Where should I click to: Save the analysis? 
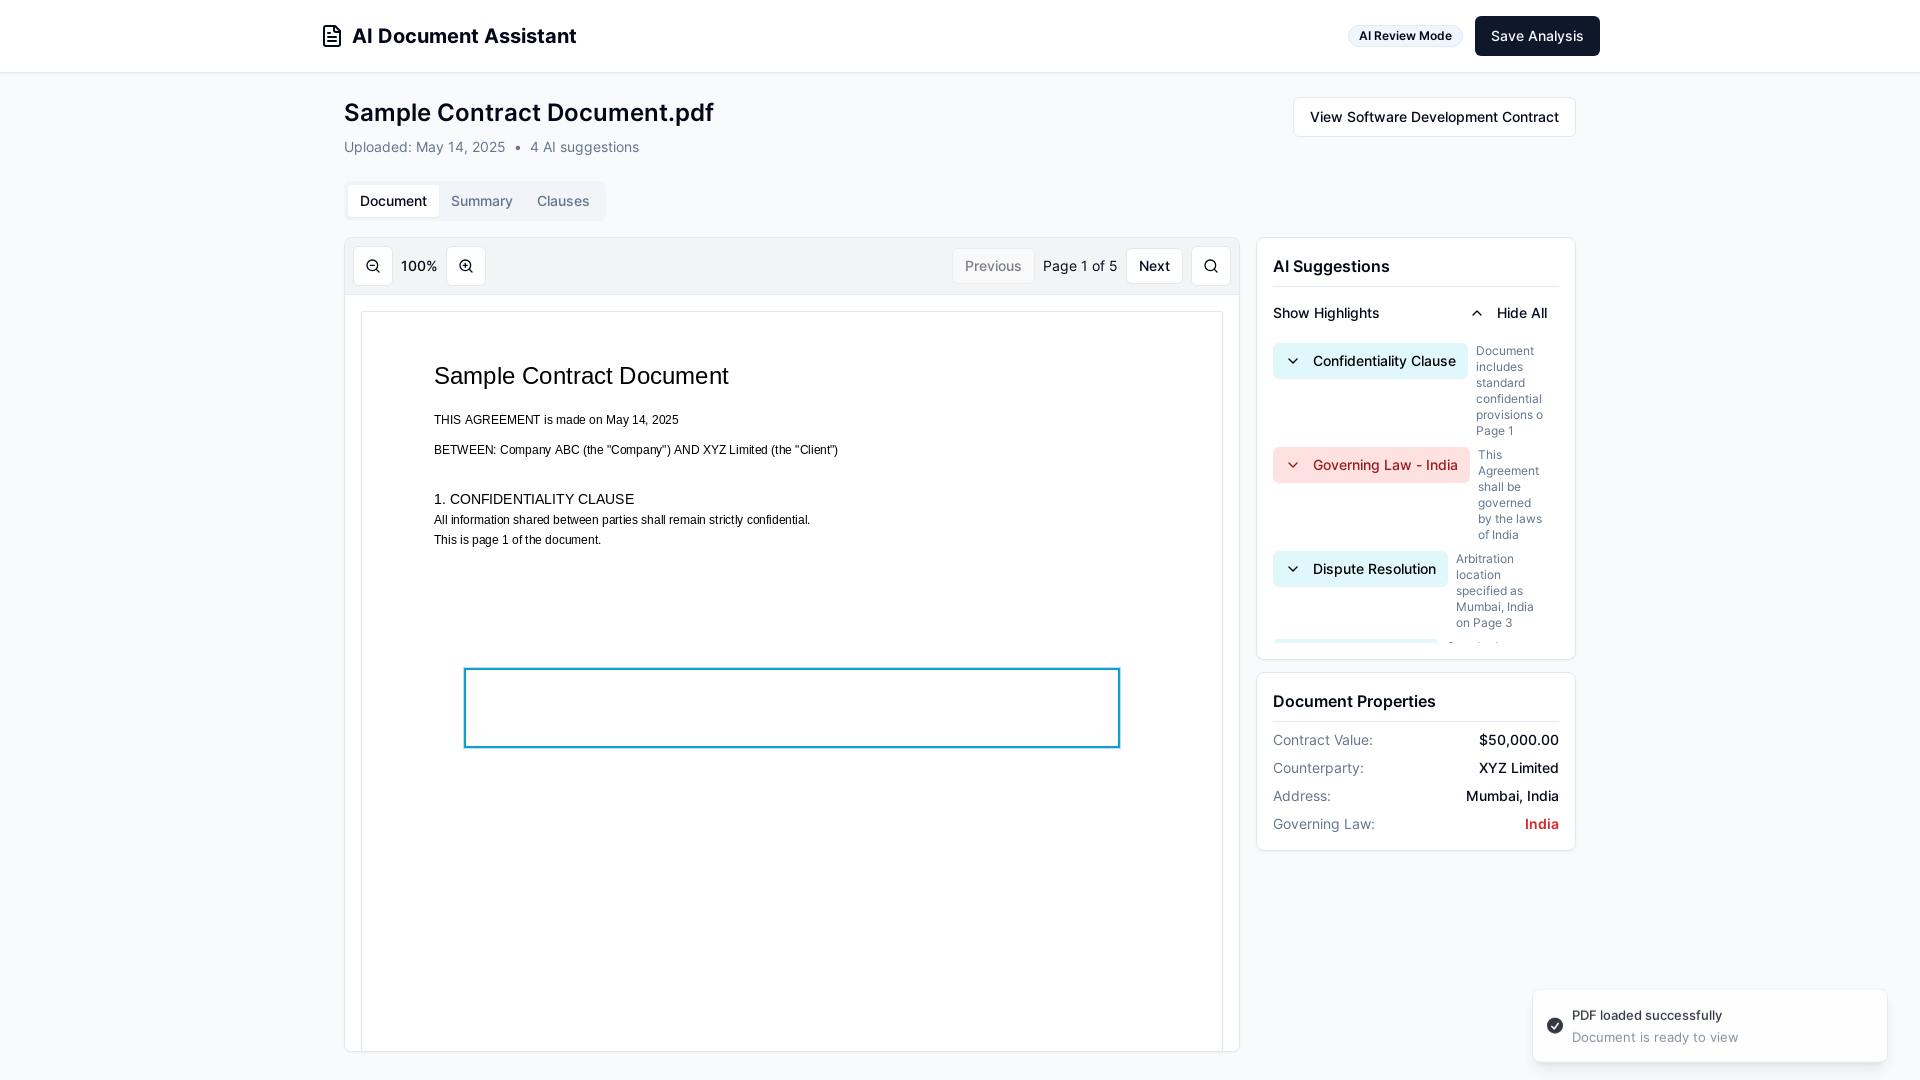pyautogui.click(x=1537, y=36)
